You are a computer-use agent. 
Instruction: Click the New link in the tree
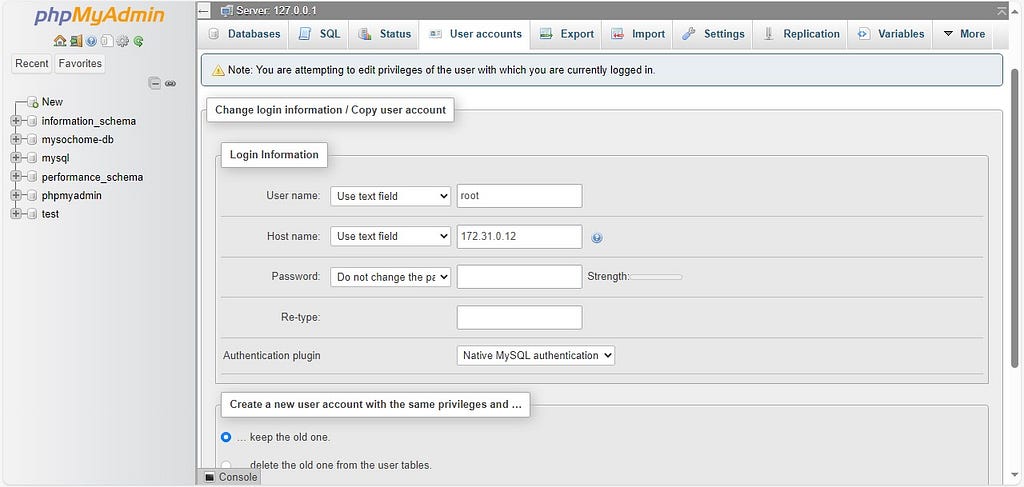[x=52, y=102]
